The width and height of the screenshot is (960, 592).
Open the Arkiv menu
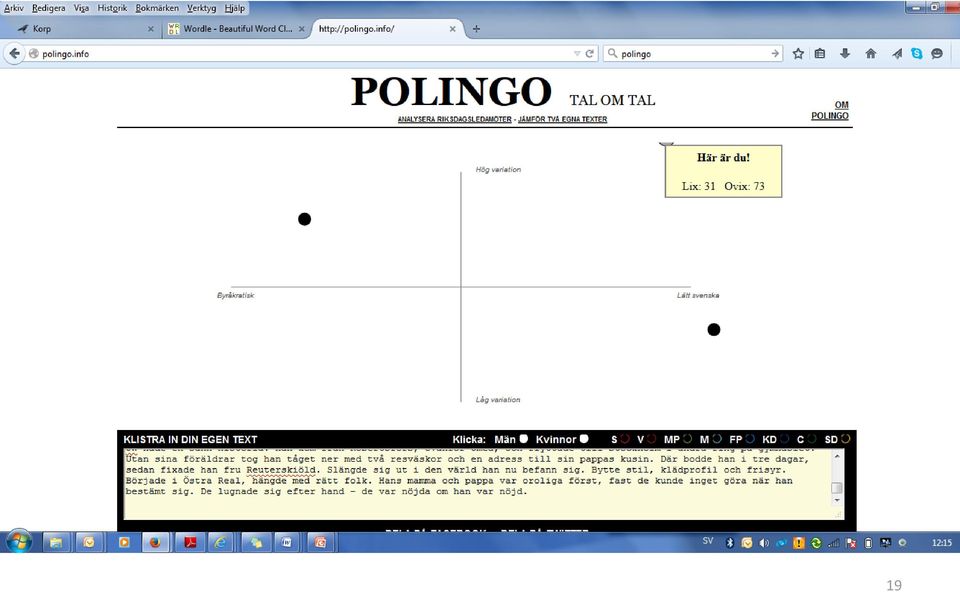point(13,8)
